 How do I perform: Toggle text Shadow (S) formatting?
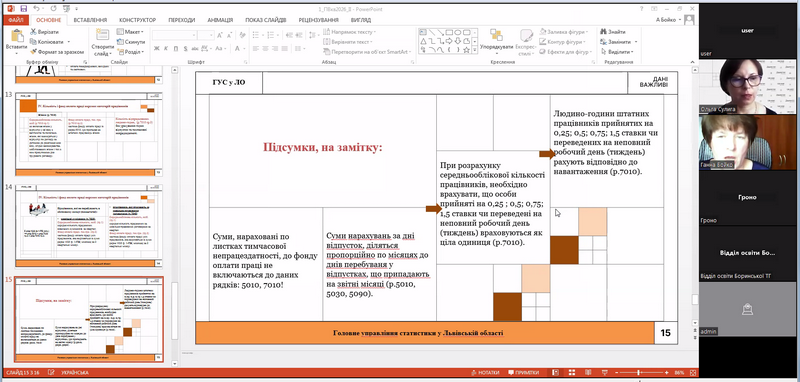186,48
